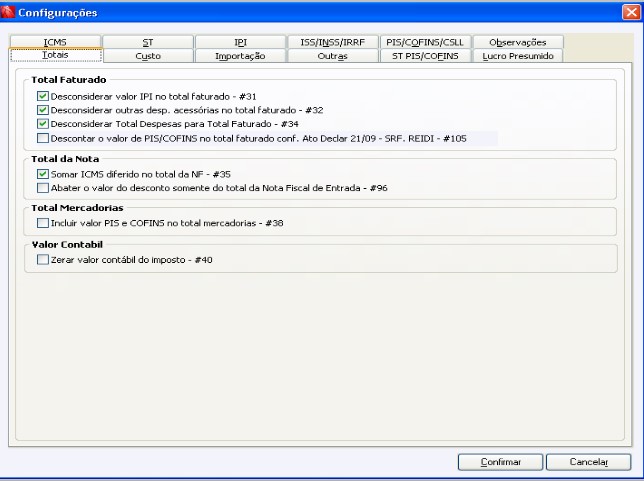Open the ISS/INSS/IRRF tab
The width and height of the screenshot is (644, 481).
333,42
